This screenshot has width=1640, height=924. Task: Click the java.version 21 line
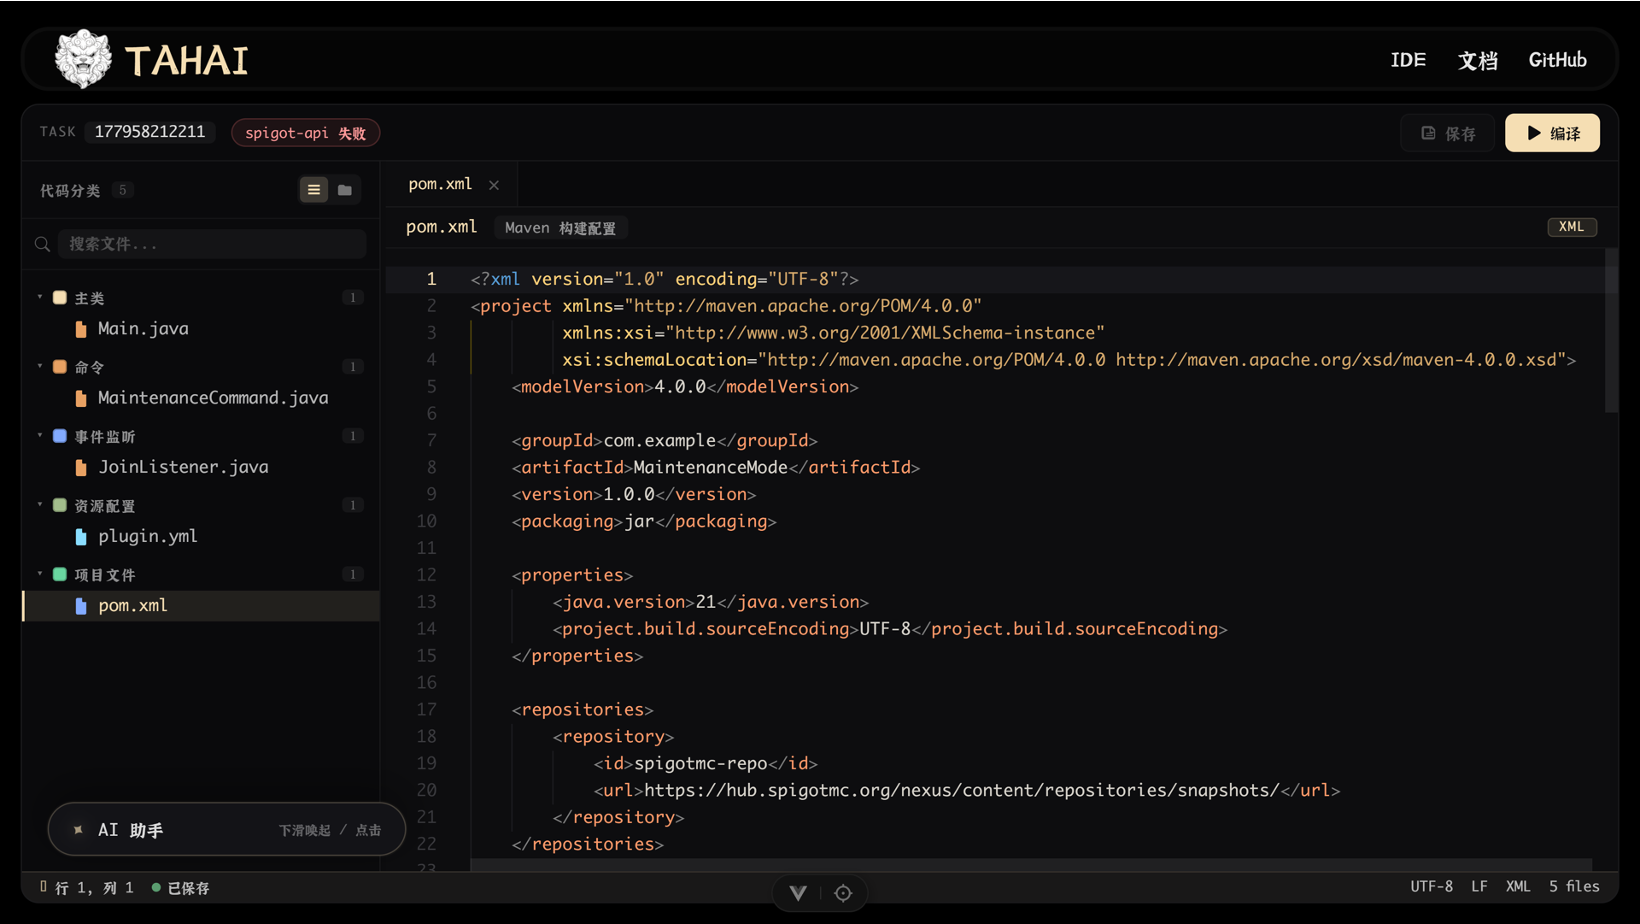tap(710, 602)
